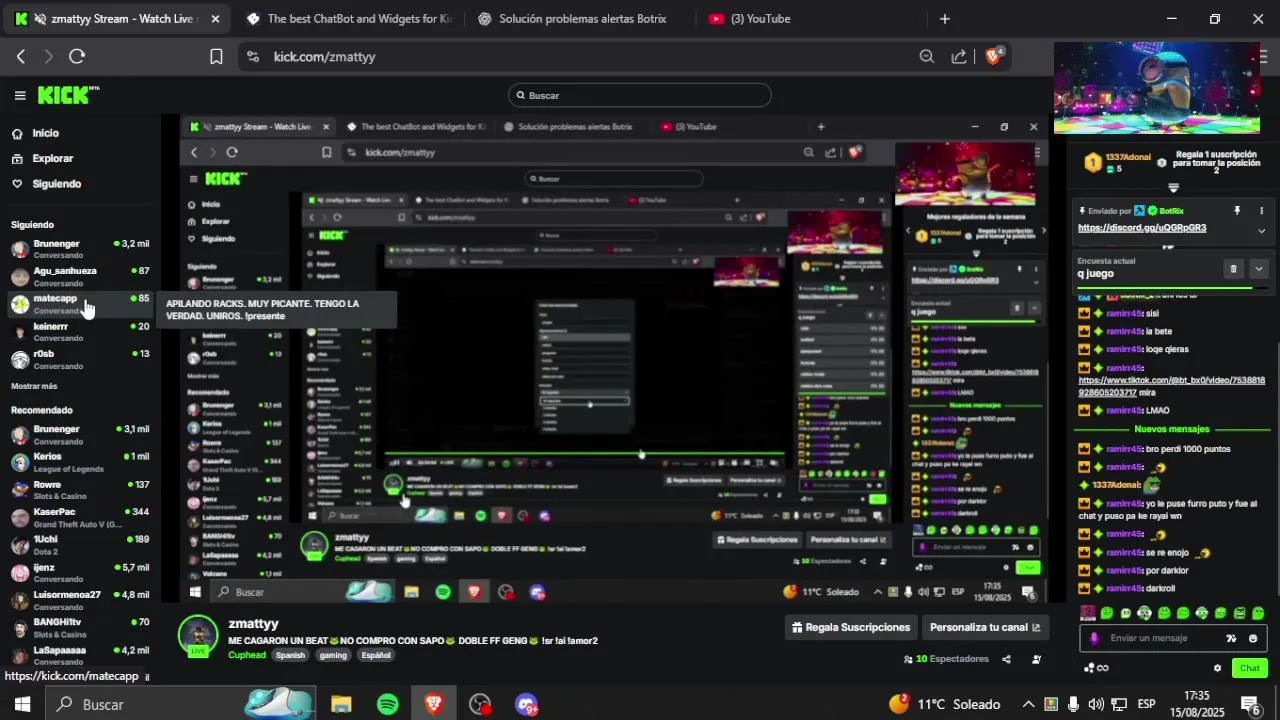Expand the pinned BotRix message chevron
Viewport: 1280px width, 720px height.
point(1261,231)
